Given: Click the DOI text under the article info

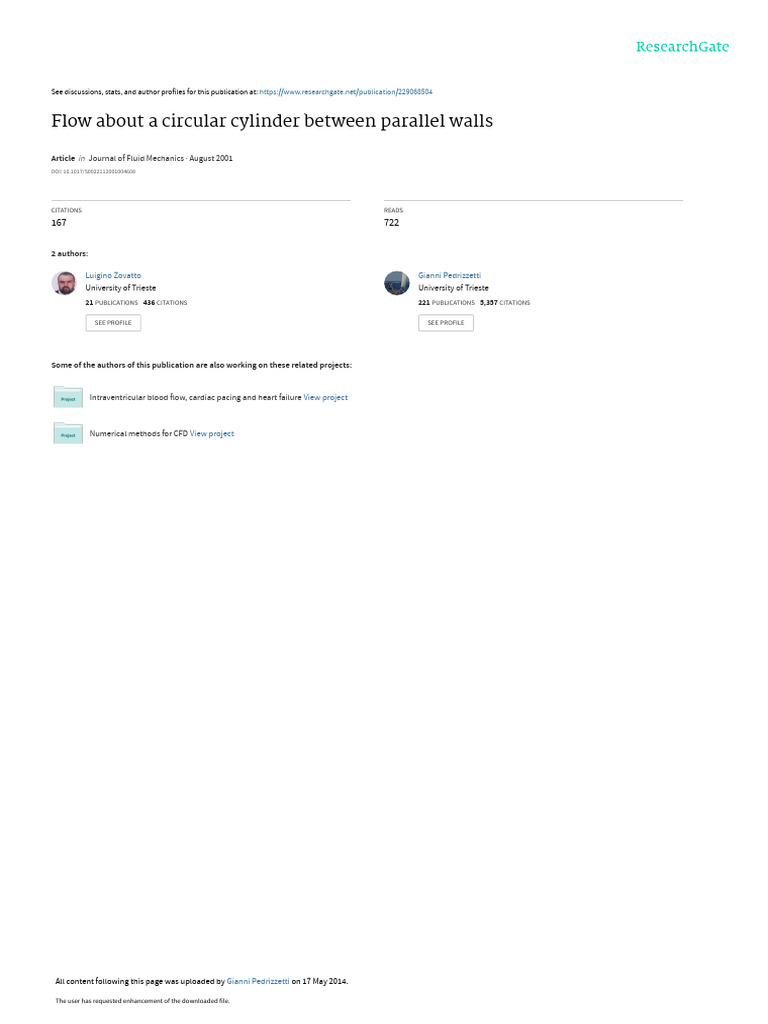Looking at the screenshot, I should [93, 172].
